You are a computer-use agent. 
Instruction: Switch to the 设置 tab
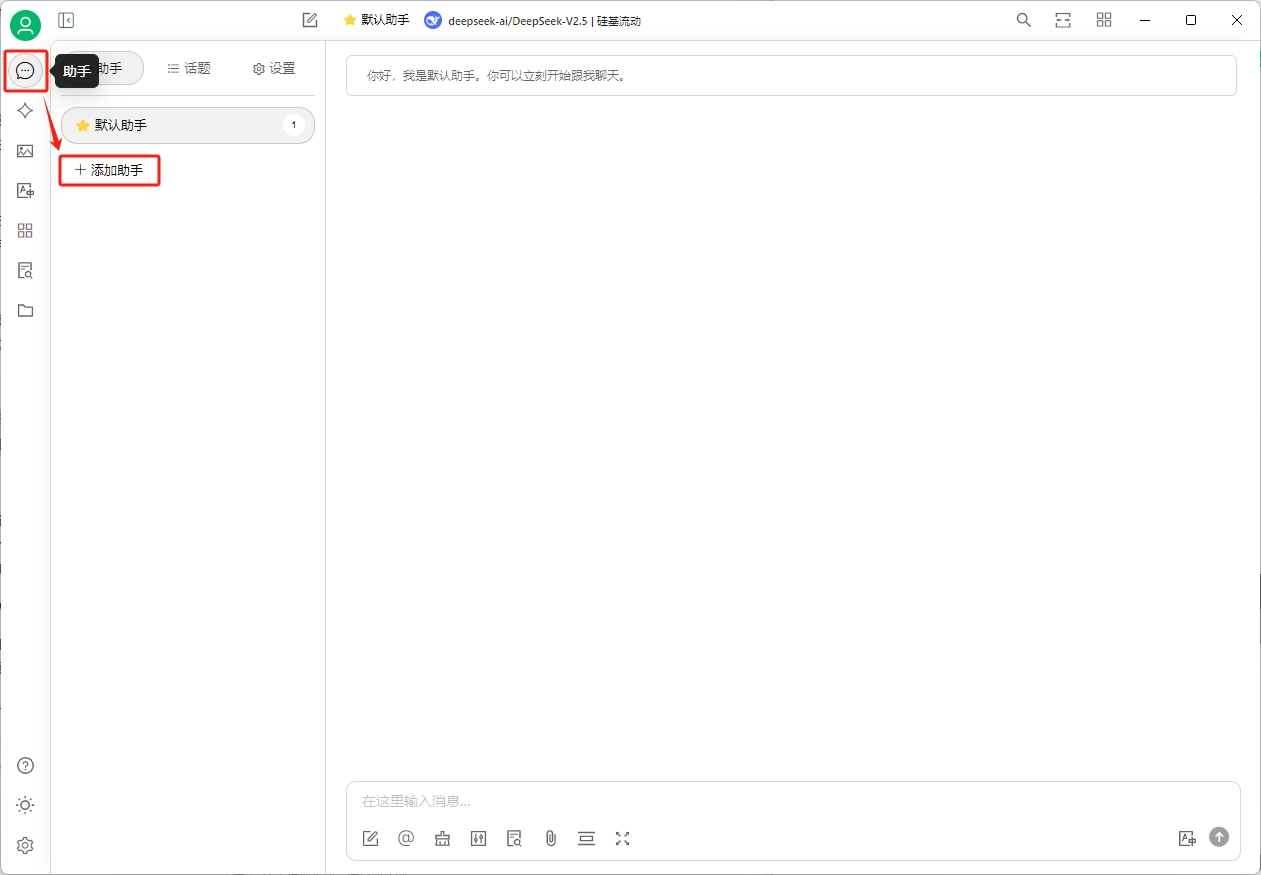(x=274, y=68)
